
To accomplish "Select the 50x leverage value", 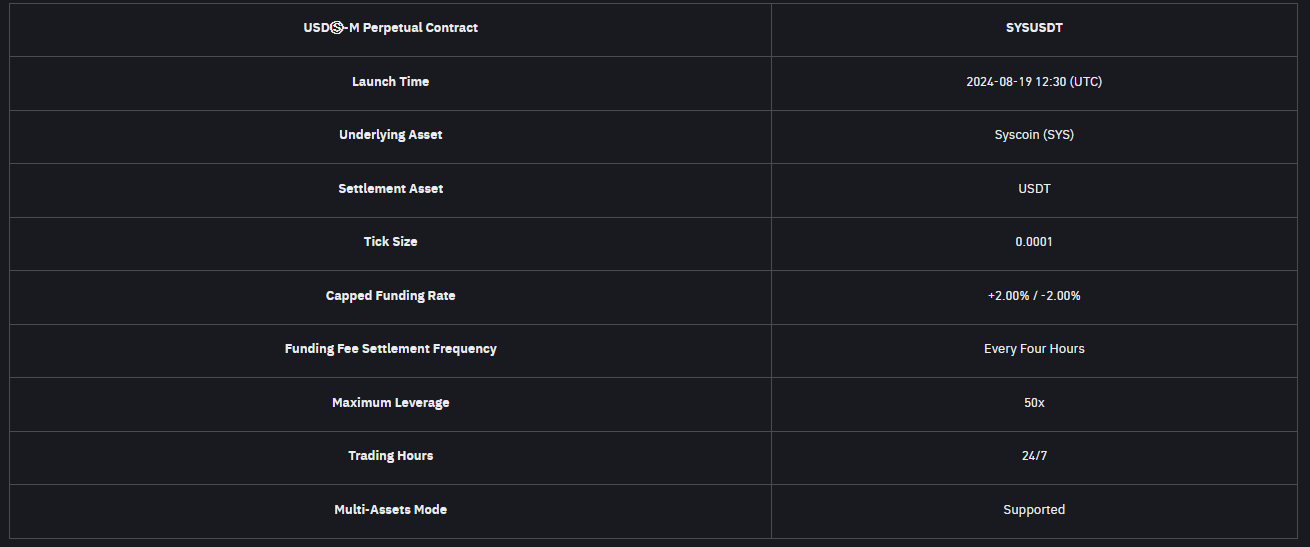I will [1034, 403].
